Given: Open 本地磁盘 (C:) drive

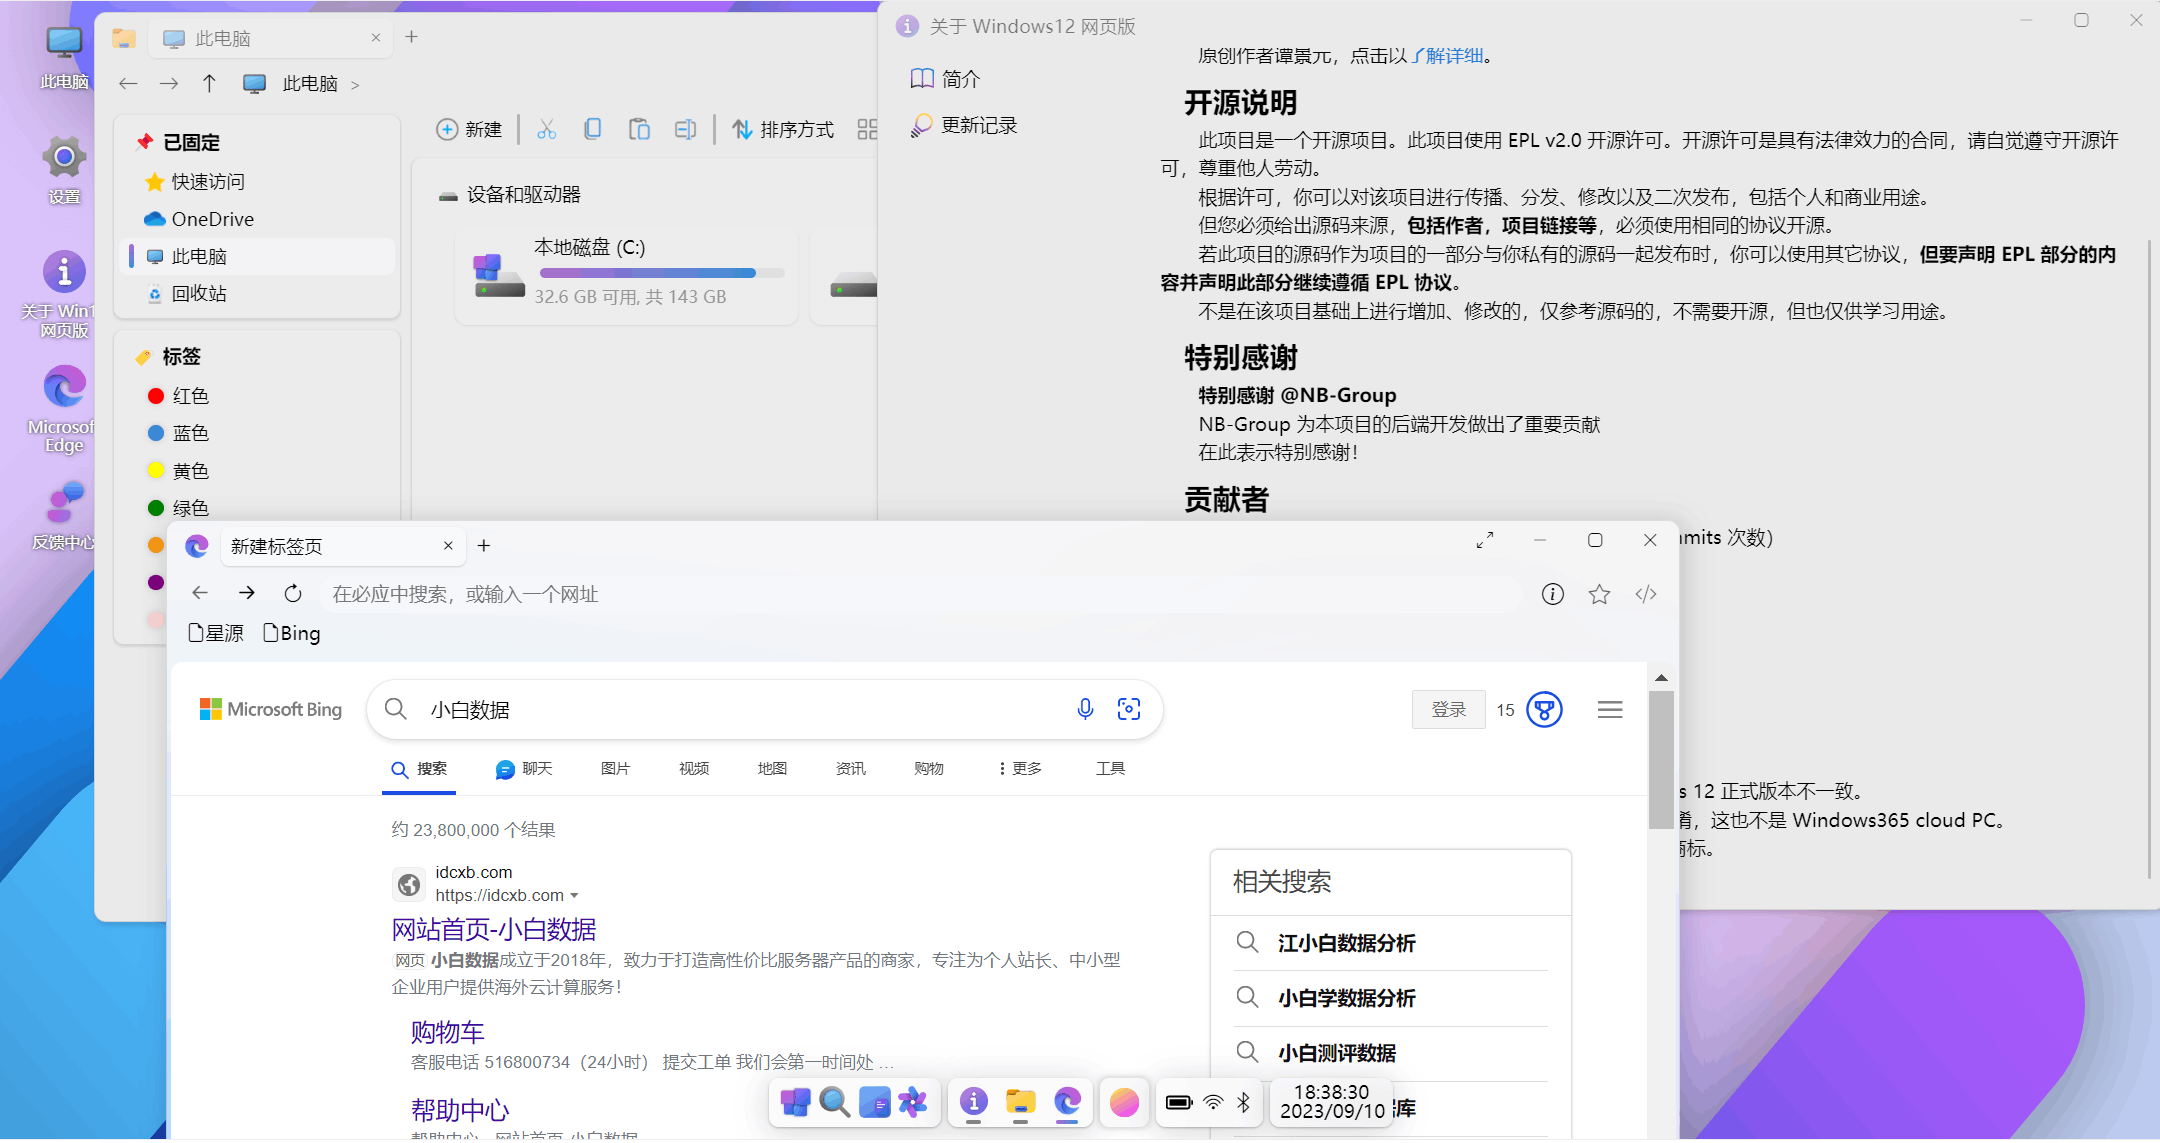Looking at the screenshot, I should pyautogui.click(x=627, y=275).
